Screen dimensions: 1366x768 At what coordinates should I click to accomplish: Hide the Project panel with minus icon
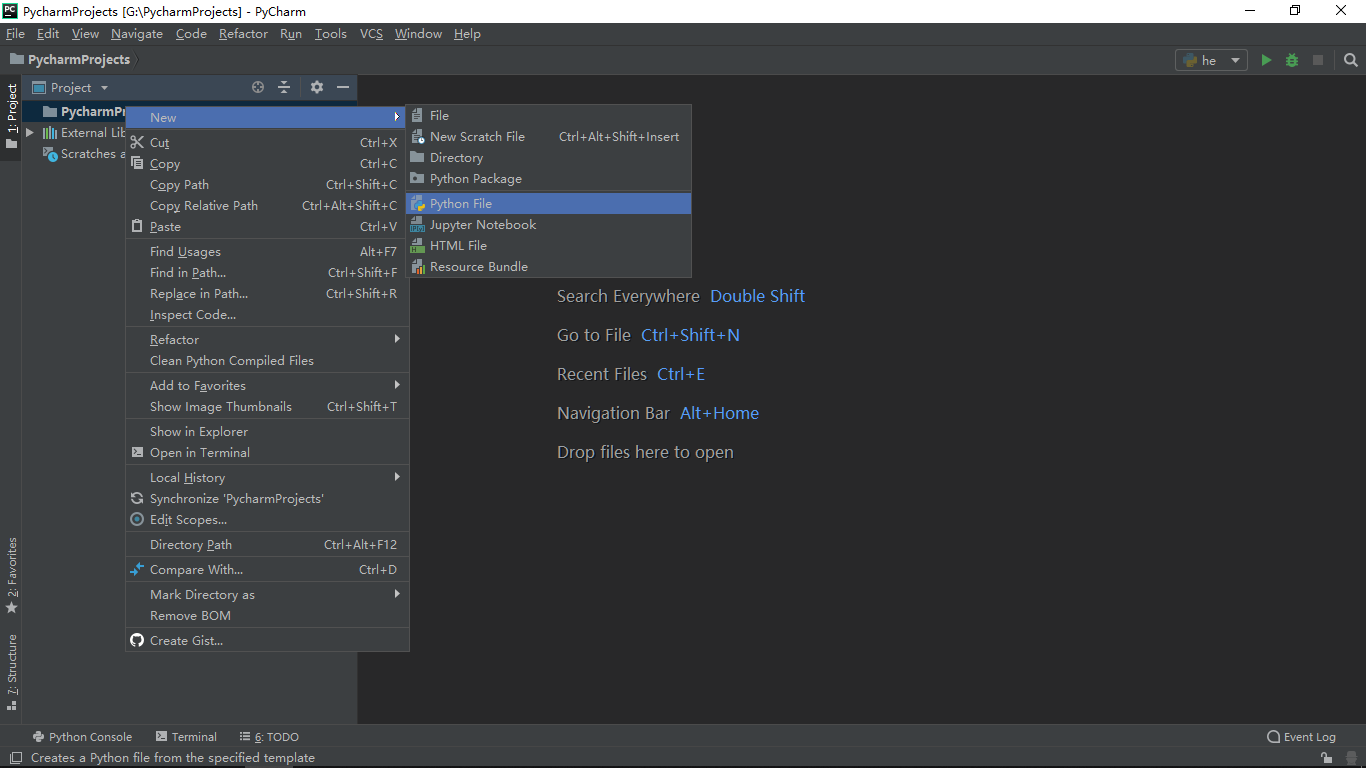(343, 87)
